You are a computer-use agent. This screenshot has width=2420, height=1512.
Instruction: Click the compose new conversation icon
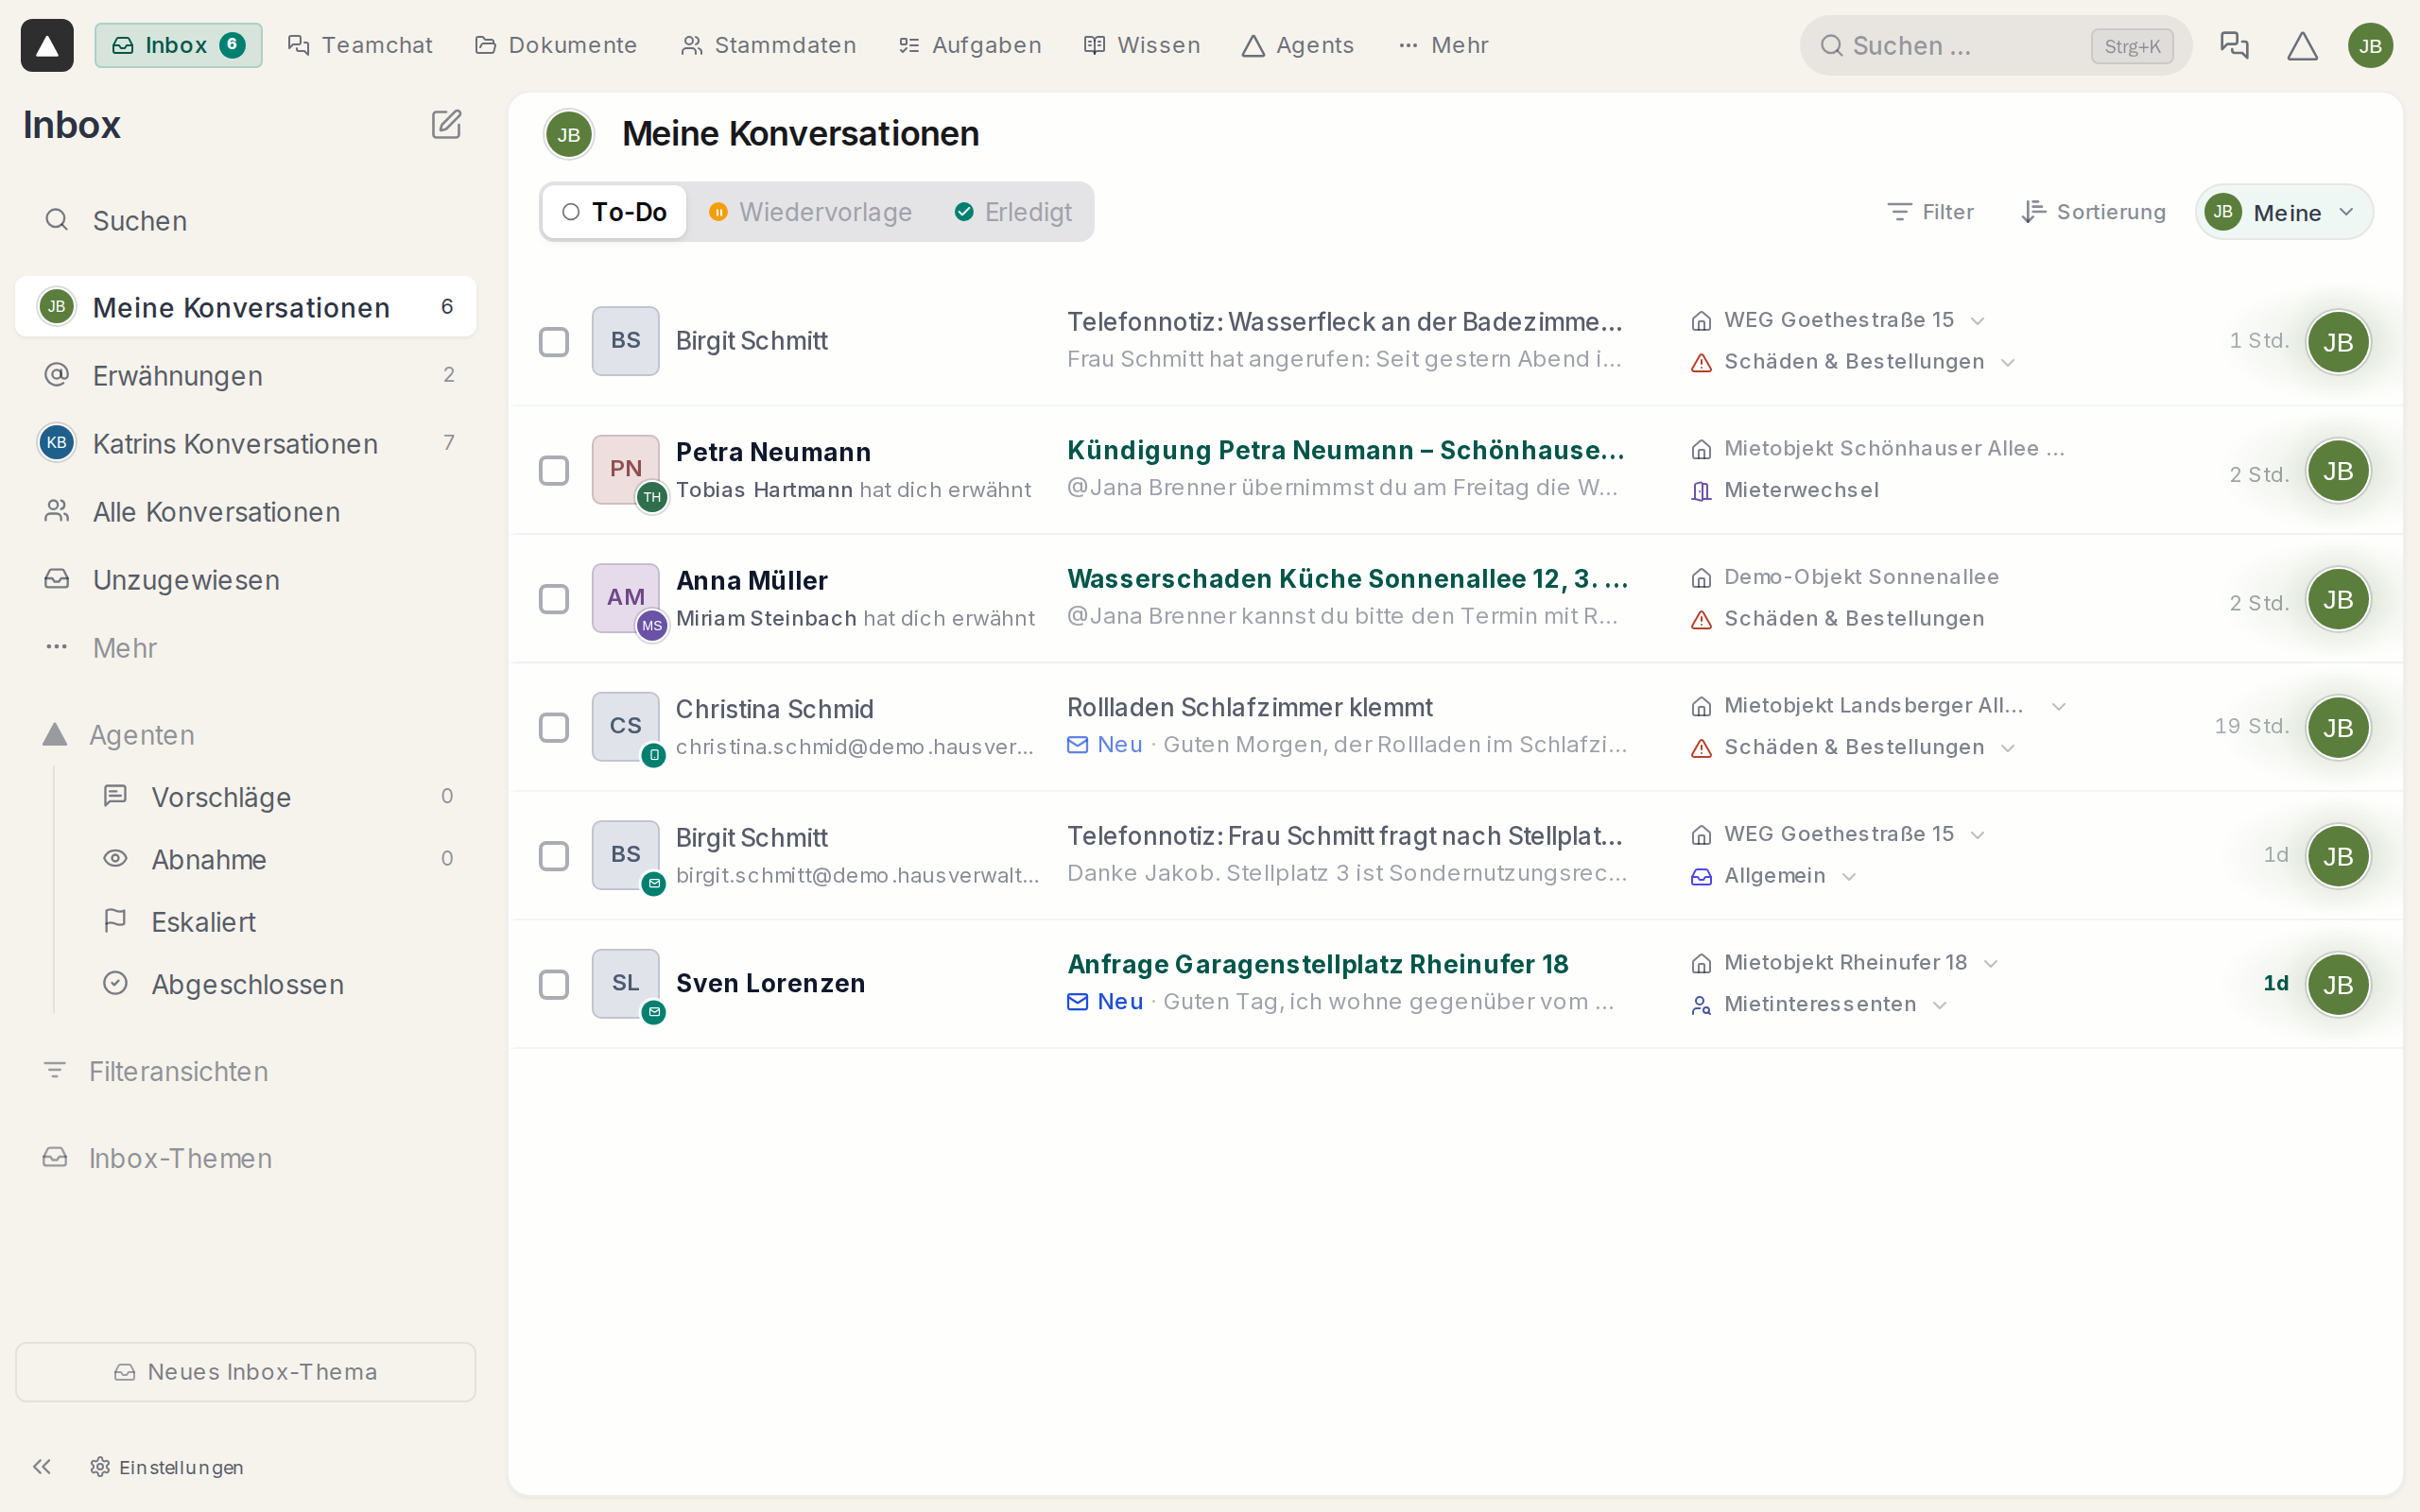[x=446, y=125]
